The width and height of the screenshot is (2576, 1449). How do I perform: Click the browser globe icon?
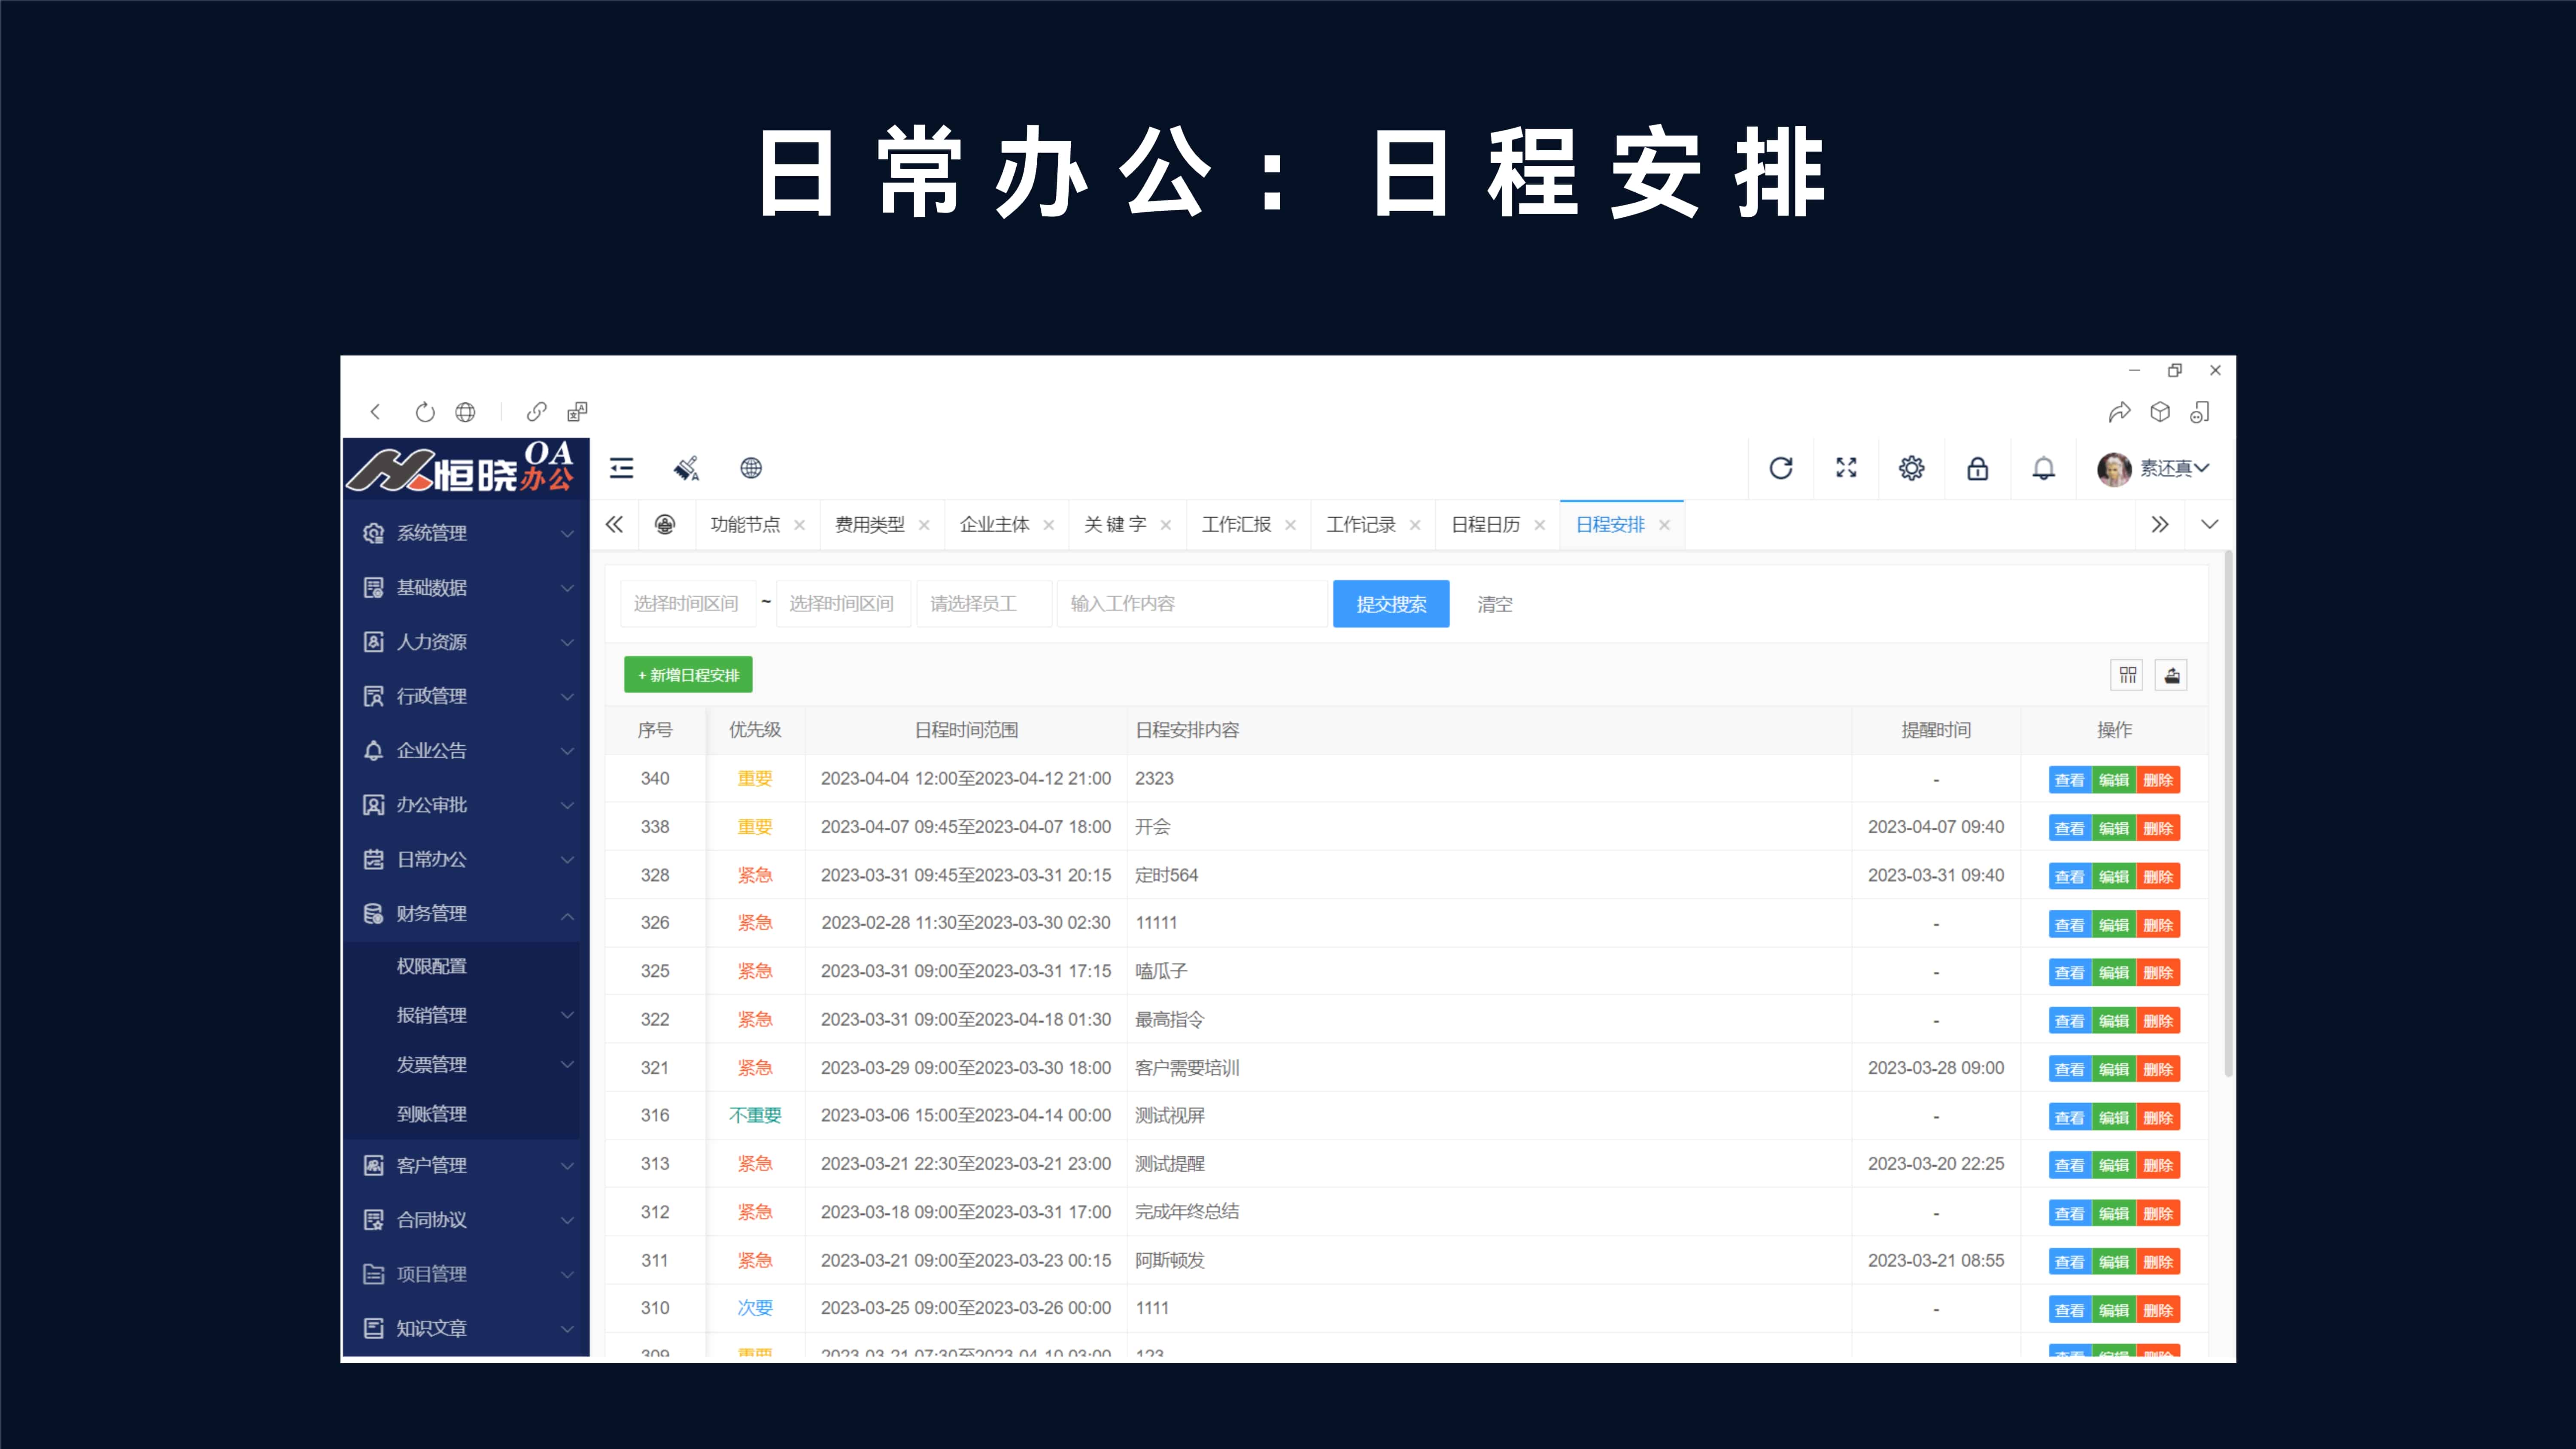[465, 412]
